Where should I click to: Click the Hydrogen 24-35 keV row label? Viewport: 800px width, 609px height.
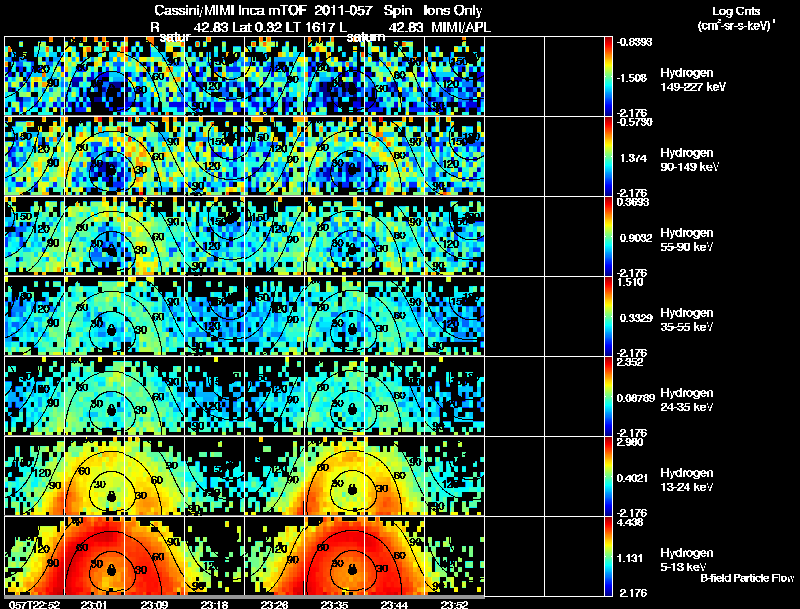click(687, 400)
